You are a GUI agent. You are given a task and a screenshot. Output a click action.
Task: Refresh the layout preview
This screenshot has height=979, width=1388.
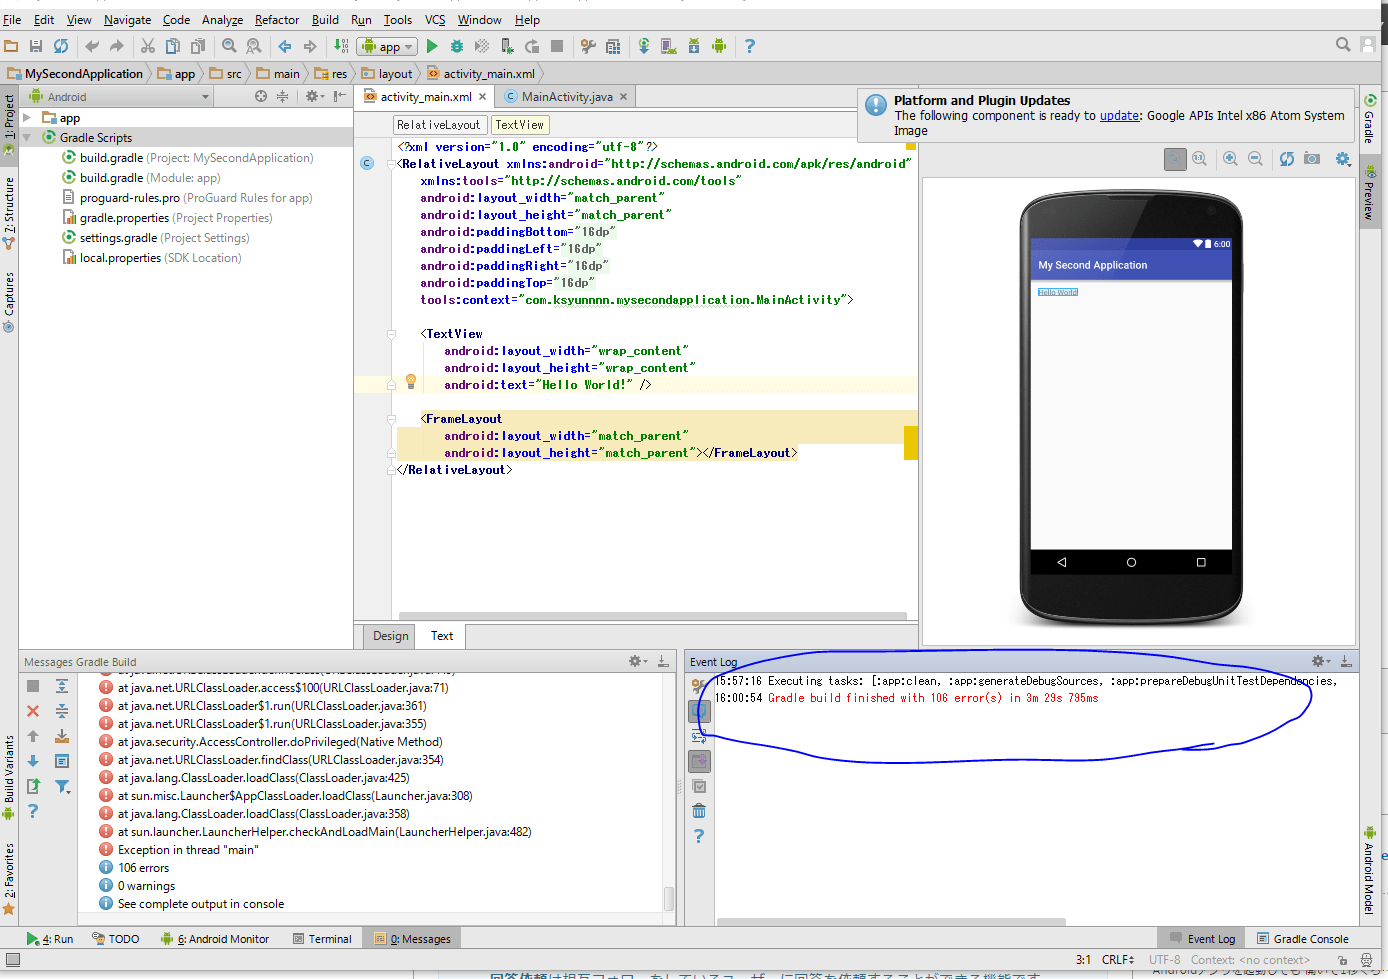(1287, 159)
